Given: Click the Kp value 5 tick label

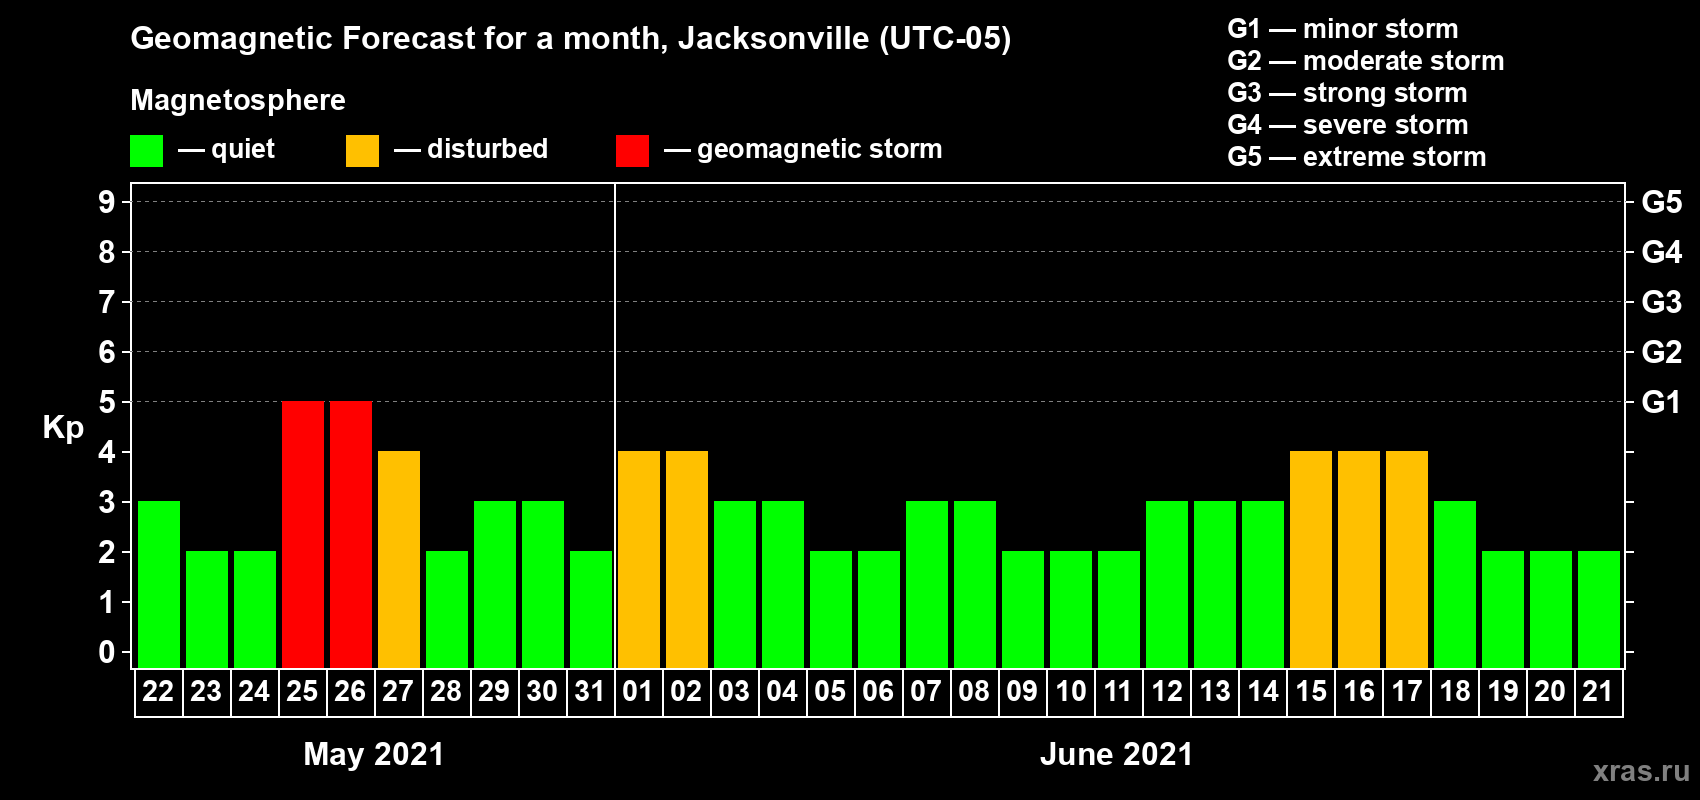Looking at the screenshot, I should [x=107, y=402].
